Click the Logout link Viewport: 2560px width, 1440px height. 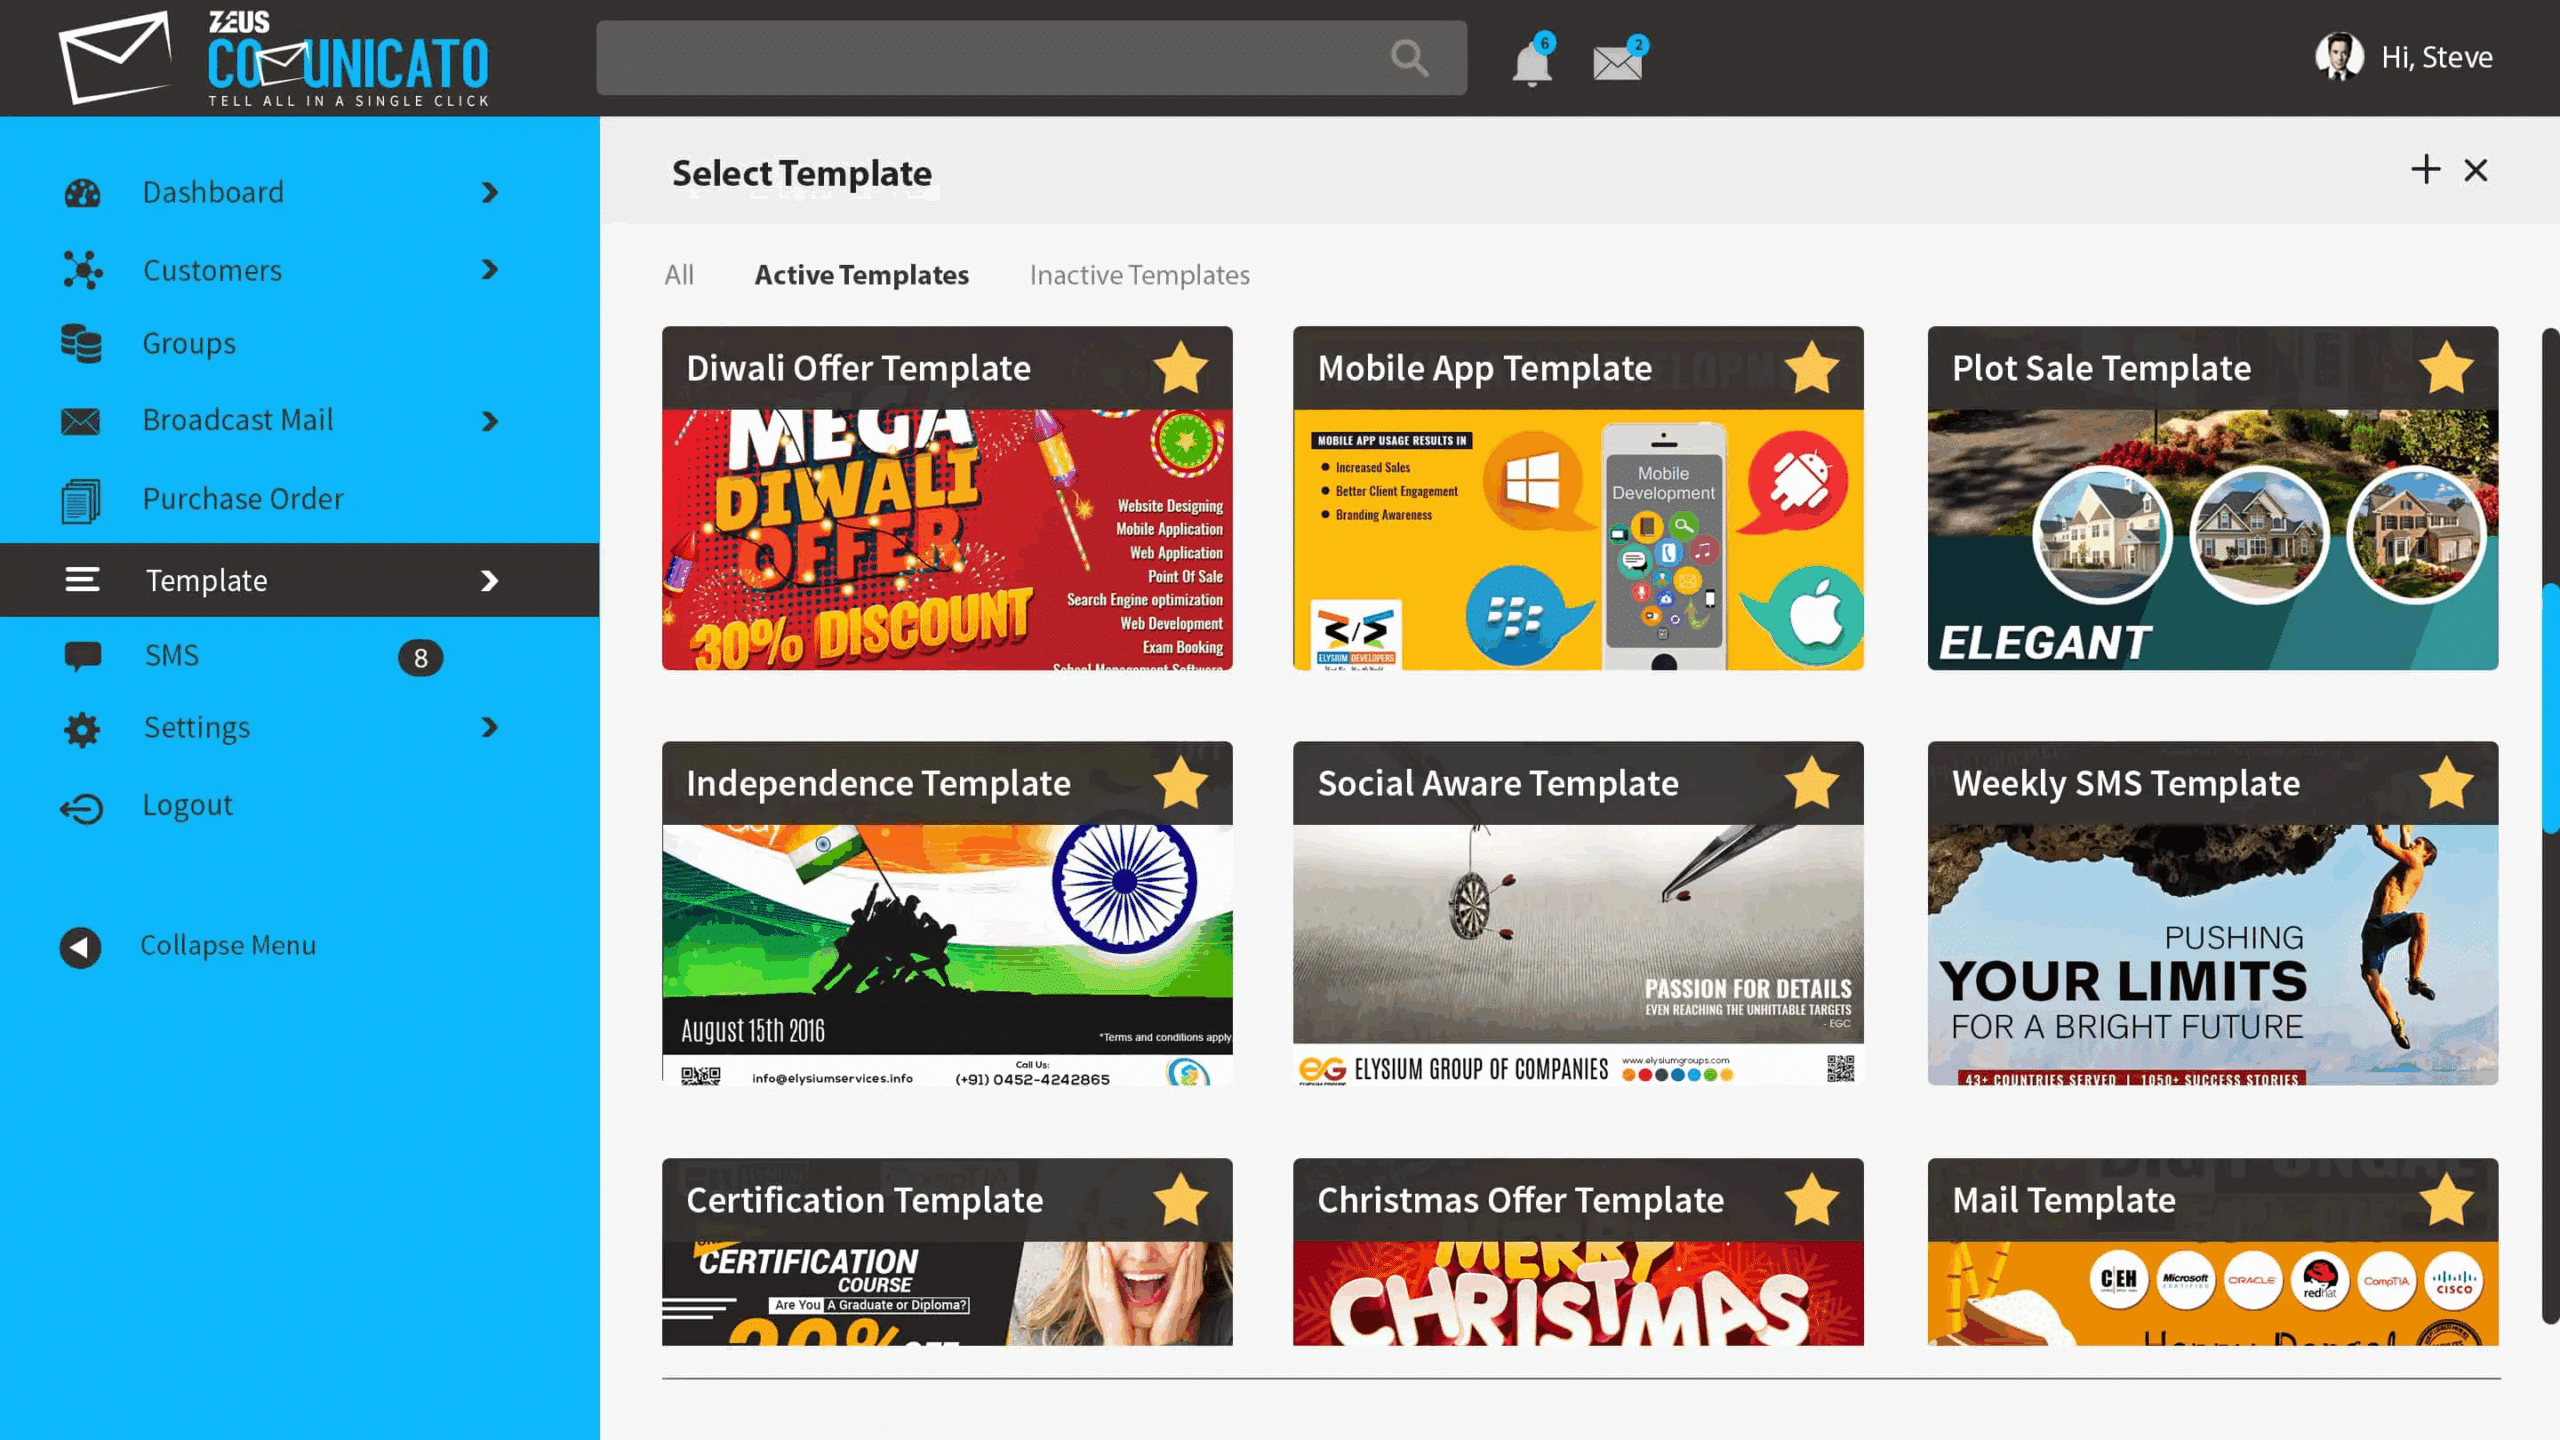(x=187, y=805)
